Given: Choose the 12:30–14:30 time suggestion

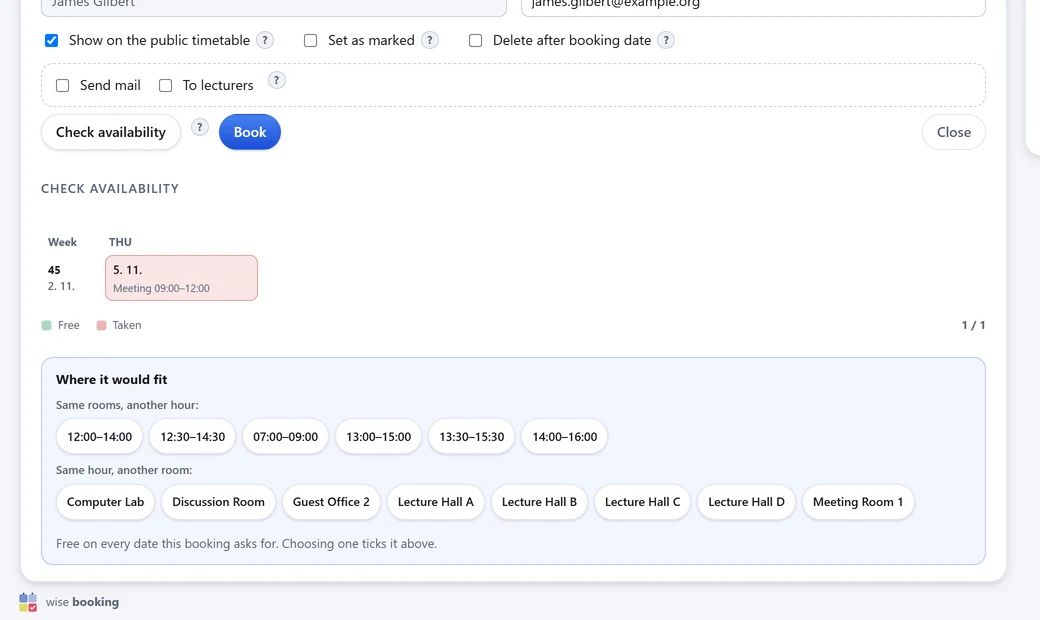Looking at the screenshot, I should pyautogui.click(x=192, y=437).
